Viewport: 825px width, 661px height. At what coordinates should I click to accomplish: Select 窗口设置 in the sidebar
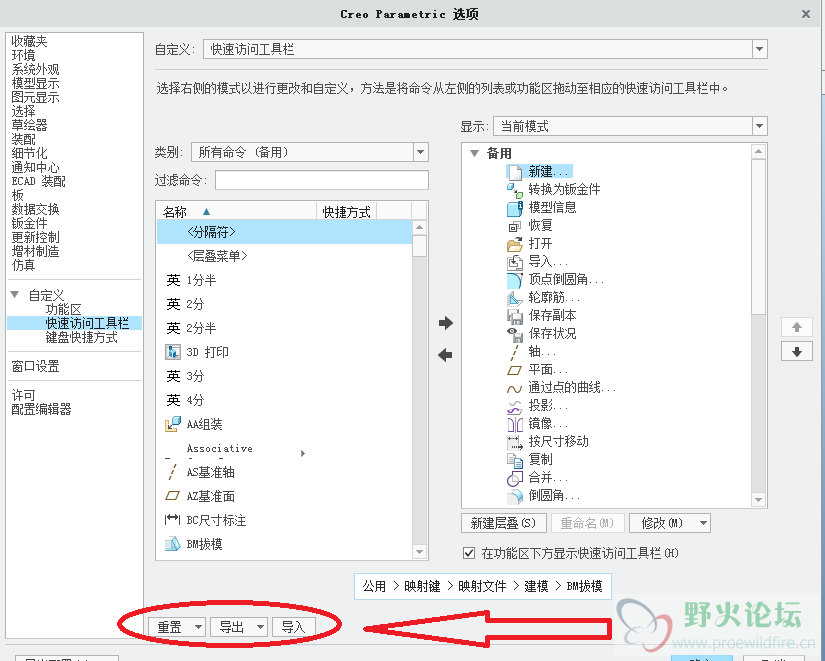35,366
